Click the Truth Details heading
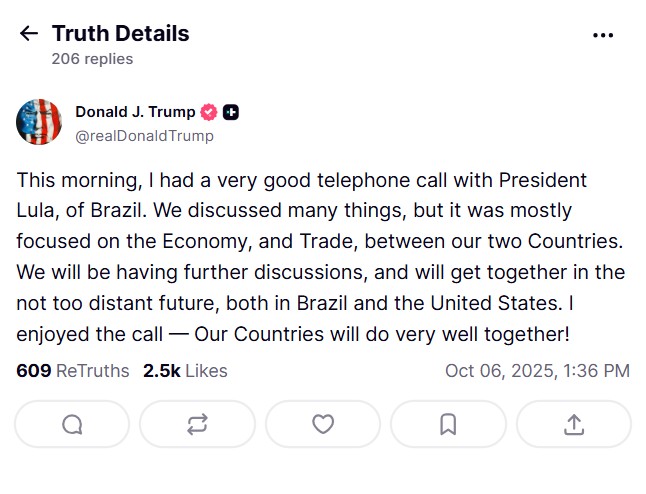Image resolution: width=646 pixels, height=494 pixels. [x=120, y=33]
